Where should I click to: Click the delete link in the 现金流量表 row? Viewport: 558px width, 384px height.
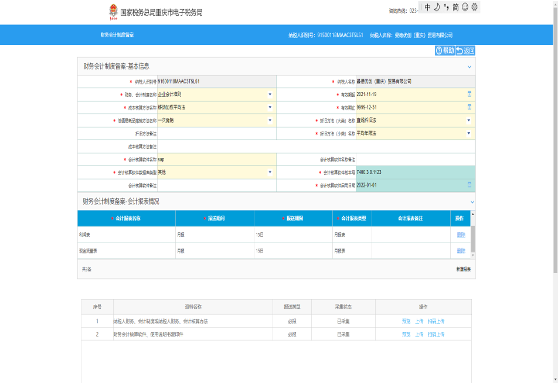(x=460, y=251)
